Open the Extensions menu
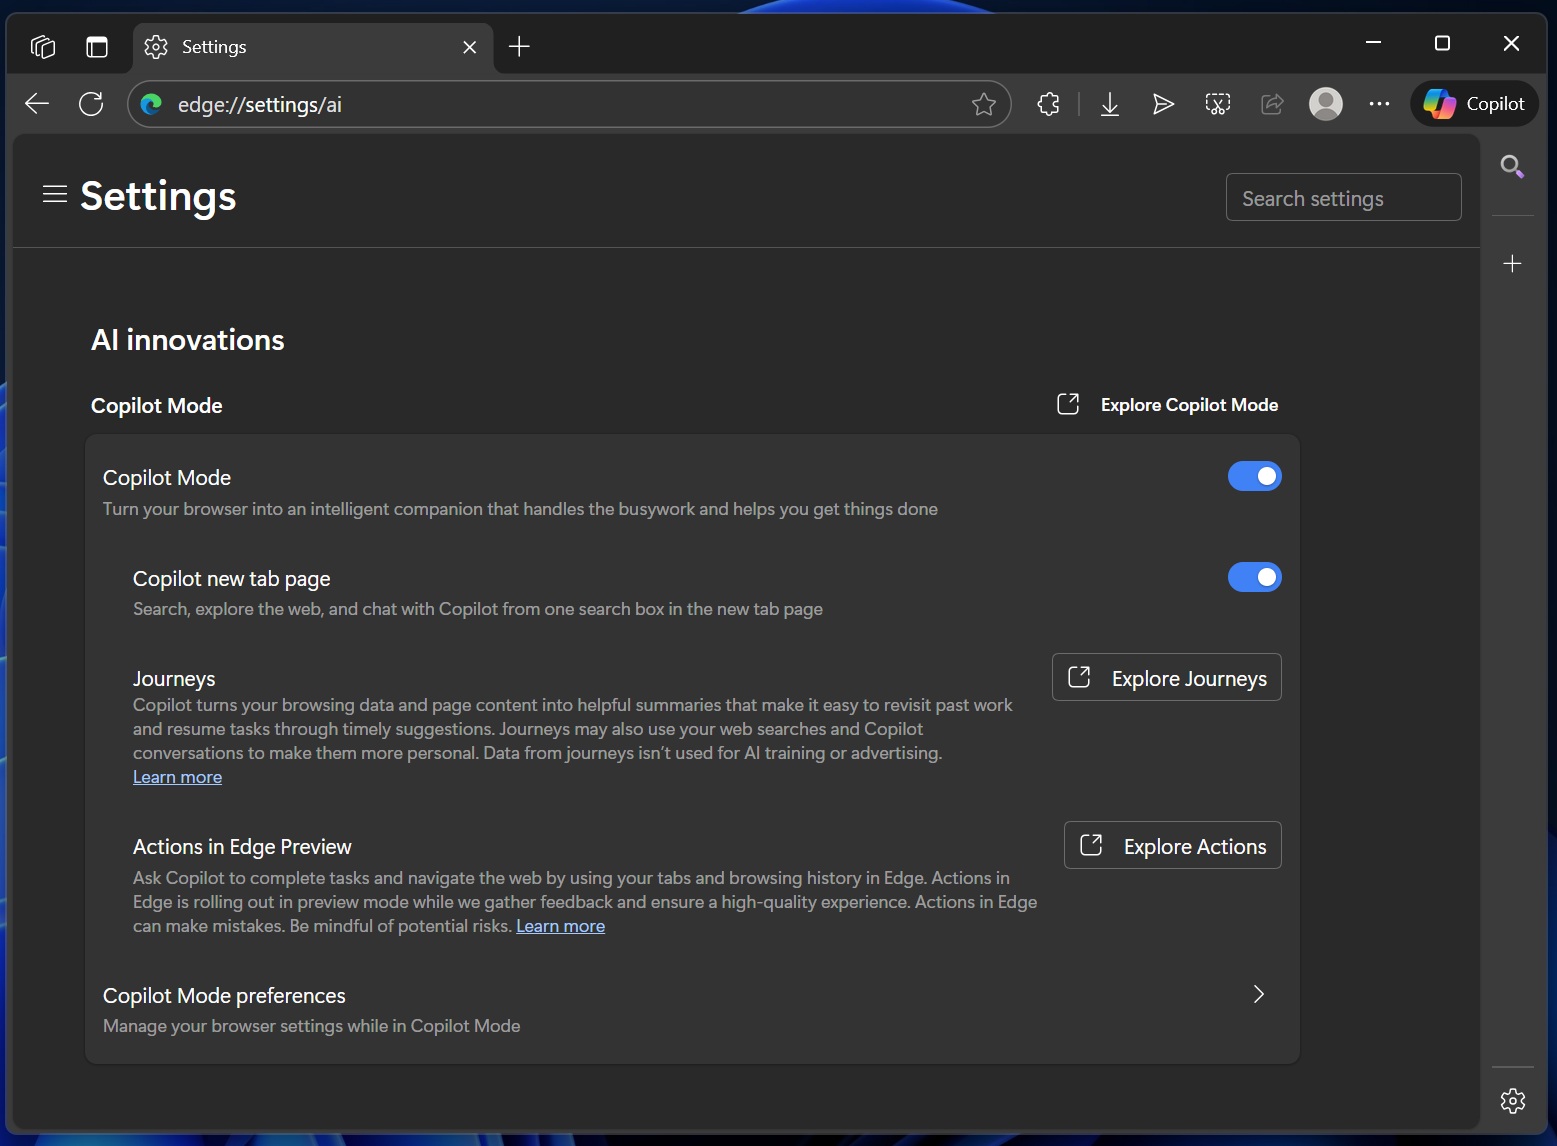The image size is (1557, 1146). click(1048, 103)
